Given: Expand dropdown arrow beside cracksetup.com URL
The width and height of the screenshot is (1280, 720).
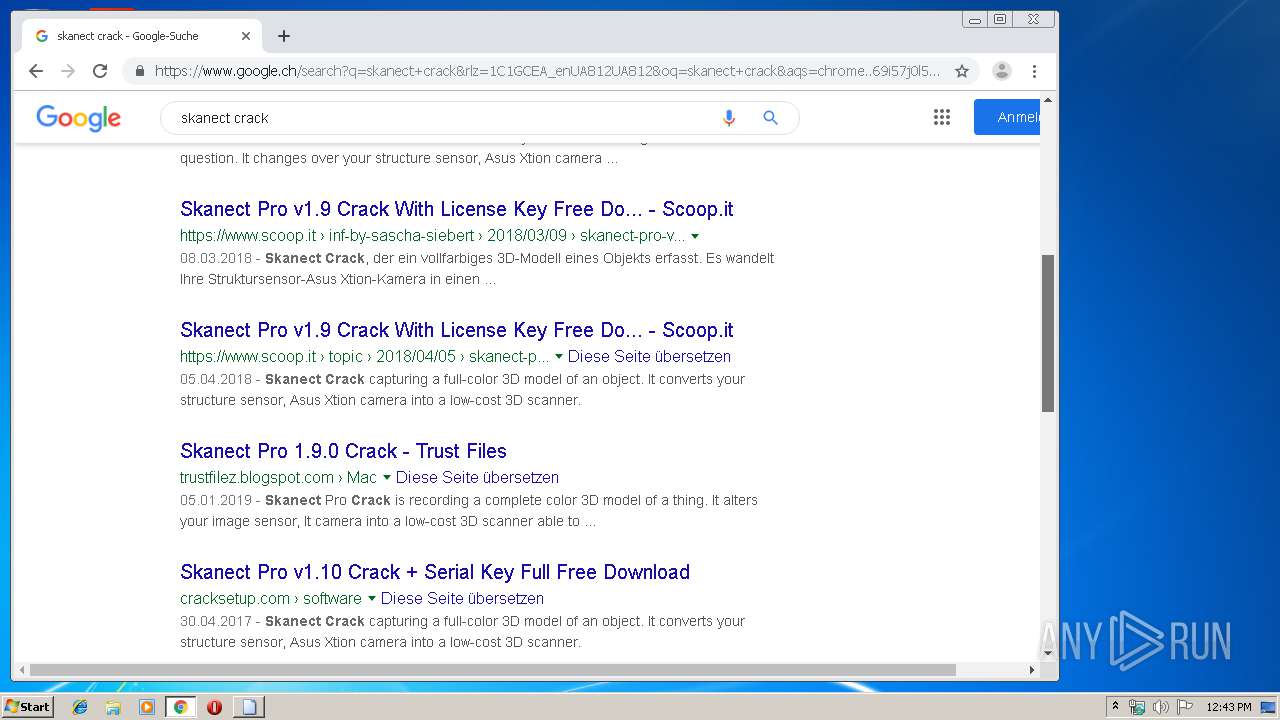Looking at the screenshot, I should (372, 599).
